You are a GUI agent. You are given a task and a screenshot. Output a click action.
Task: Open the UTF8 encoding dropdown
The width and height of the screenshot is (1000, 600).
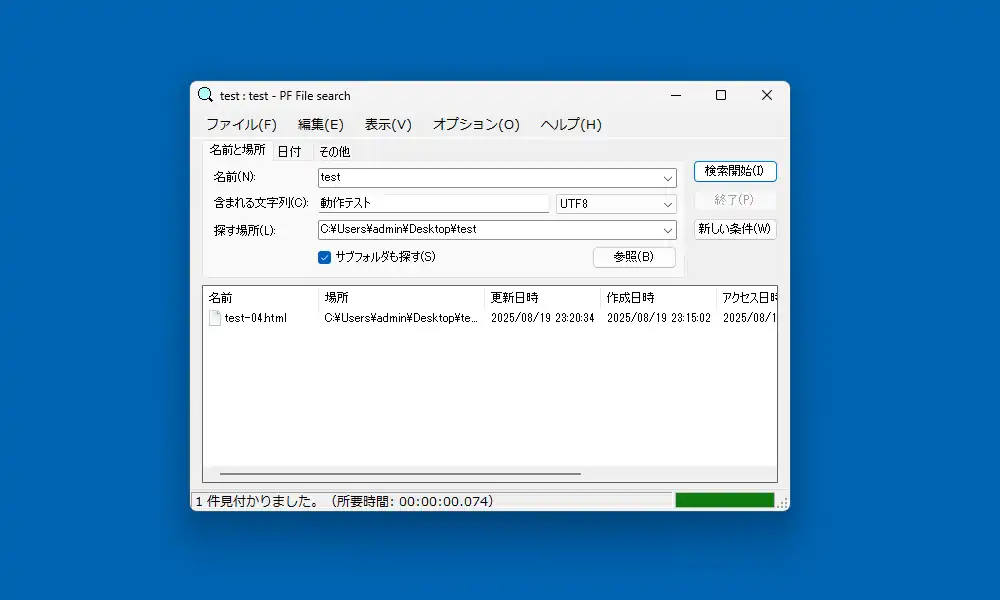point(669,203)
